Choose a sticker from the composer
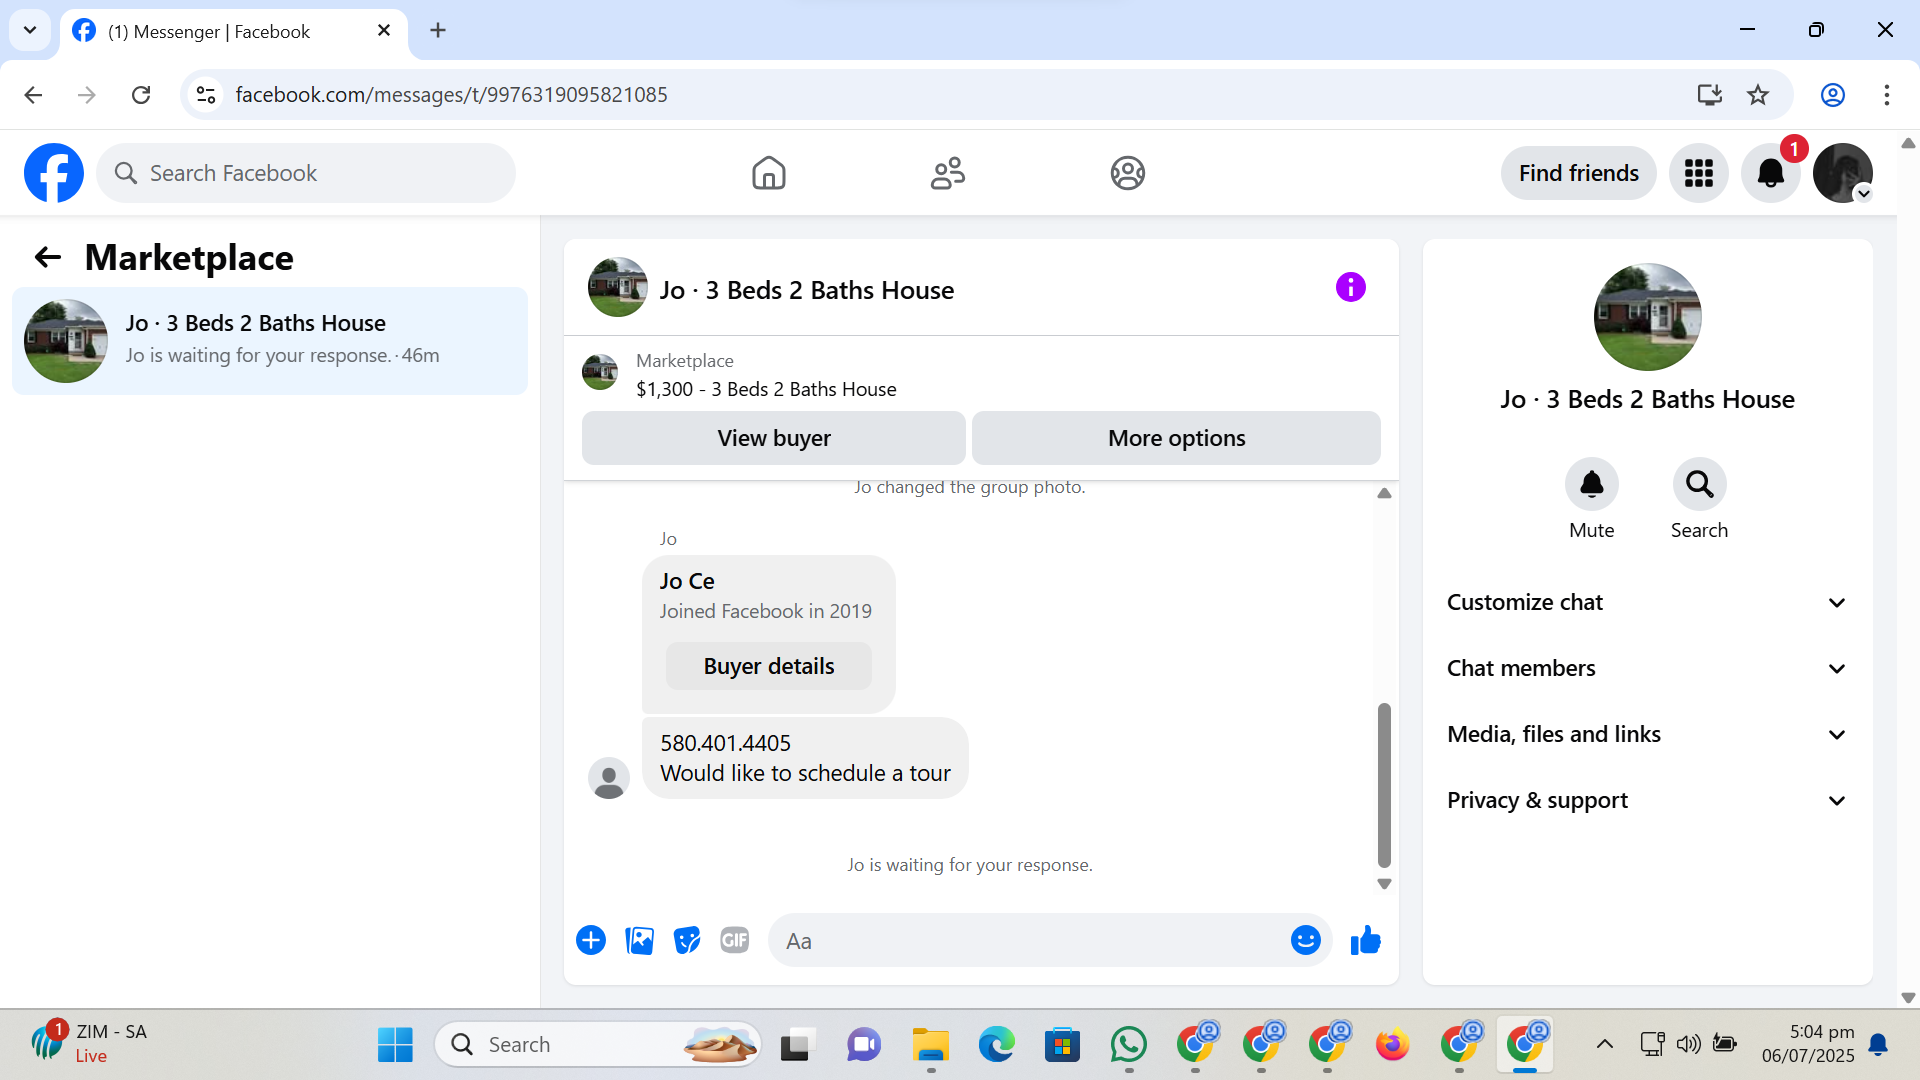Viewport: 1920px width, 1080px height. (687, 940)
